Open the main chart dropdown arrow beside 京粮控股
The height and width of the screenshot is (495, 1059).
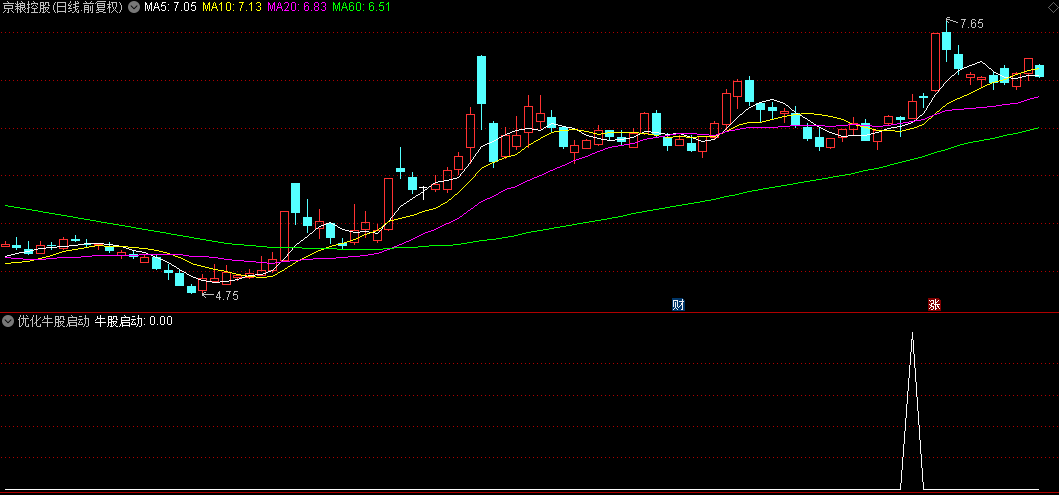134,7
